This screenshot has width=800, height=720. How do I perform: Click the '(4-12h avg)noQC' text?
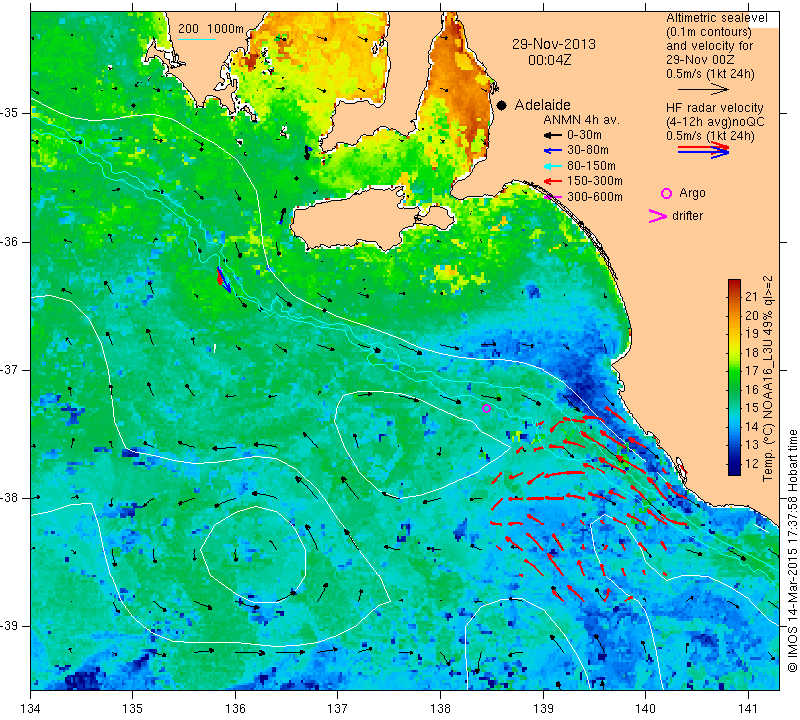715,122
